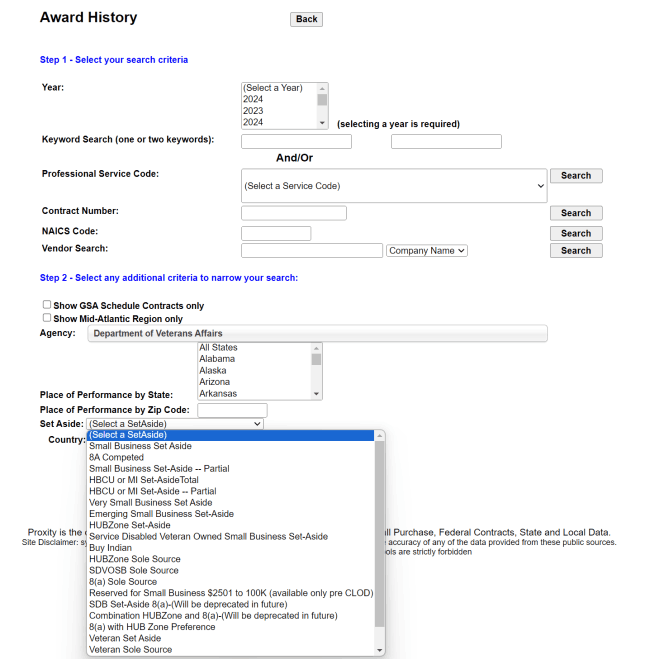Focus the NAICS Code field
This screenshot has width=659, height=659.
pos(276,233)
